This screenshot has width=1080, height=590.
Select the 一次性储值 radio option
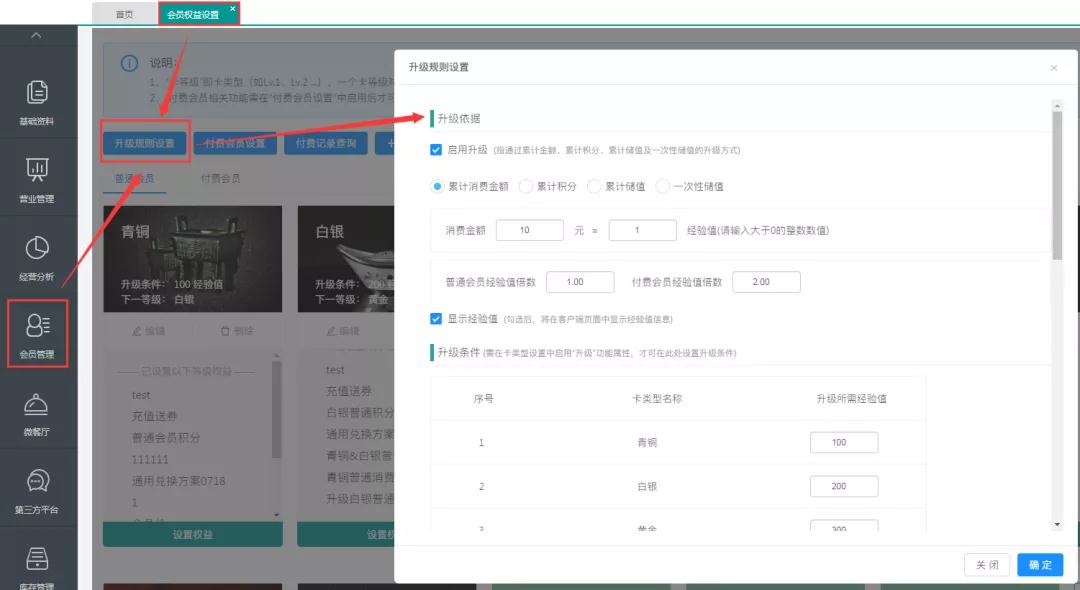point(663,186)
